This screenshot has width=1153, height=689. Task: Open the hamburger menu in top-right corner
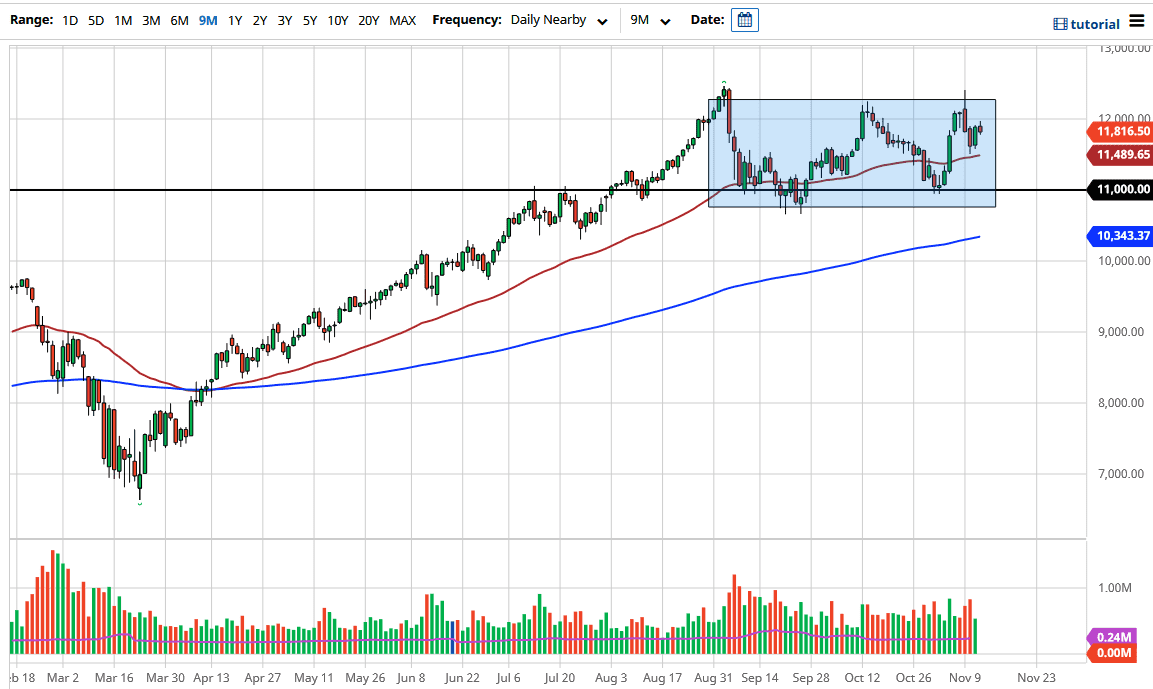pos(1138,21)
